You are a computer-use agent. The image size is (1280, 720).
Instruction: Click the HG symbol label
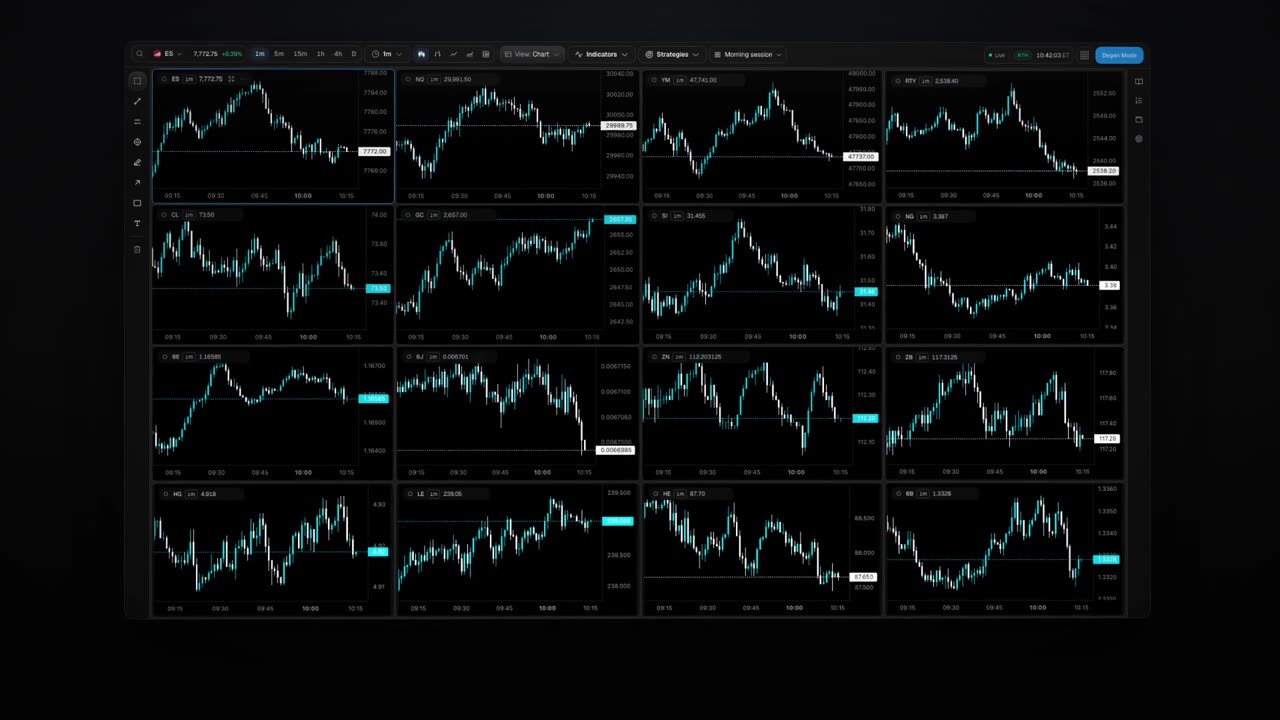tap(178, 494)
